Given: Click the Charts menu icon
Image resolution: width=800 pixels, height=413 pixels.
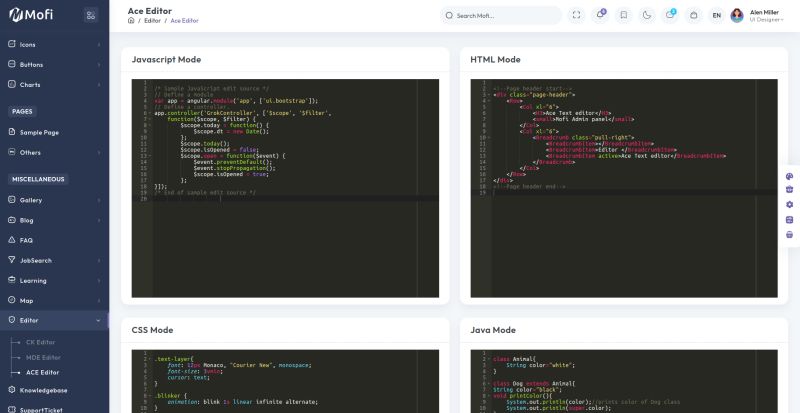Looking at the screenshot, I should tap(12, 84).
